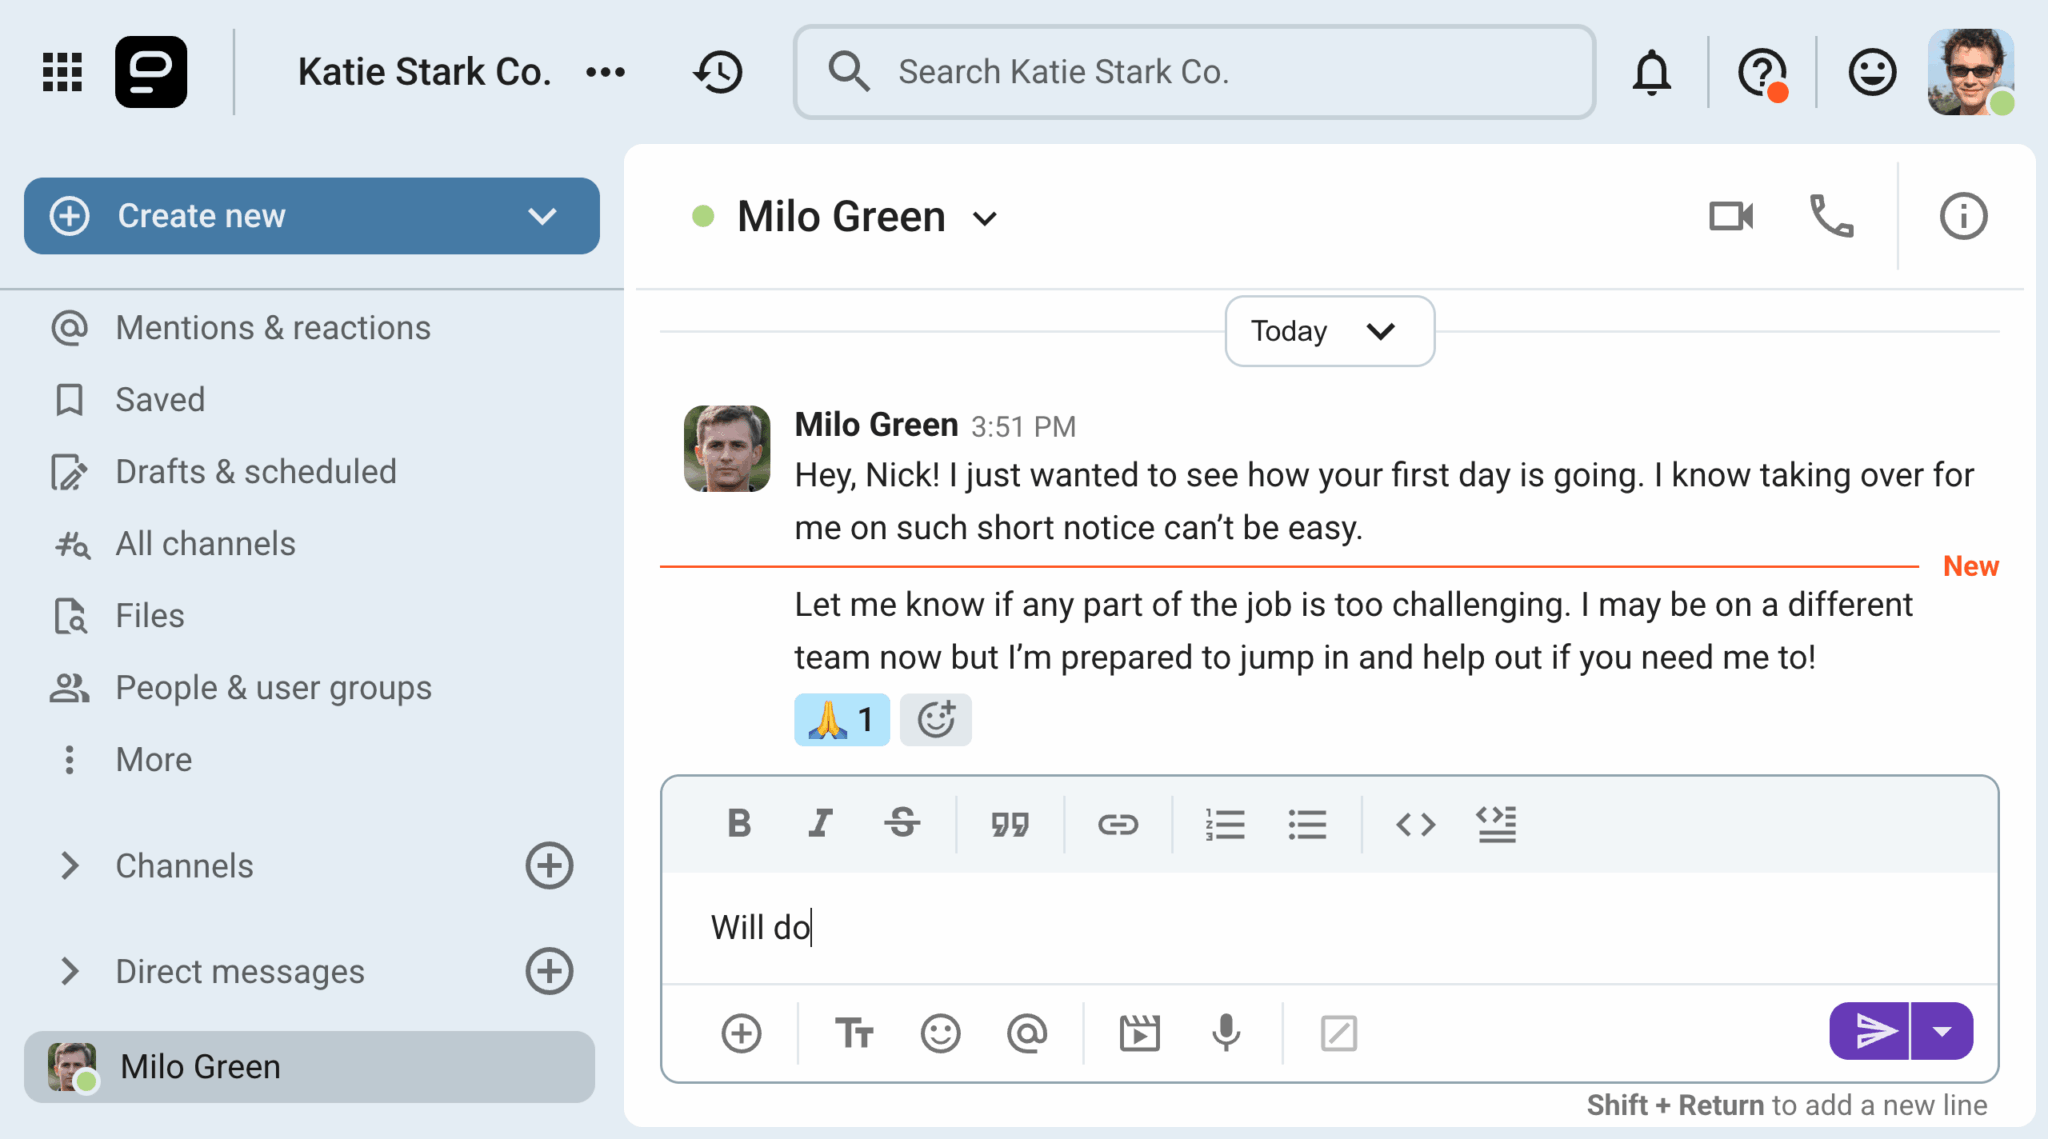Image resolution: width=2048 pixels, height=1139 pixels.
Task: Toggle bold formatting
Action: (x=739, y=824)
